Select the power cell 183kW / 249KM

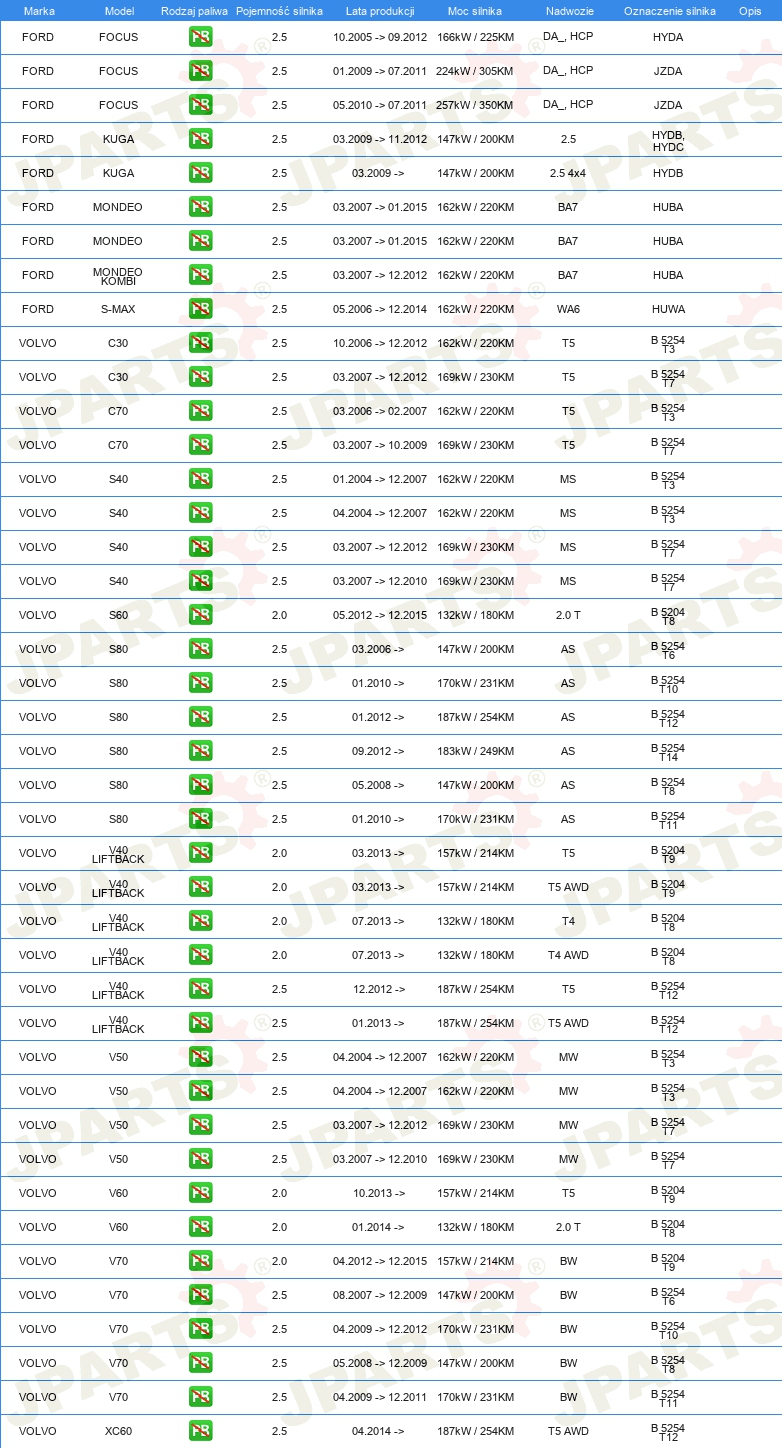click(475, 751)
